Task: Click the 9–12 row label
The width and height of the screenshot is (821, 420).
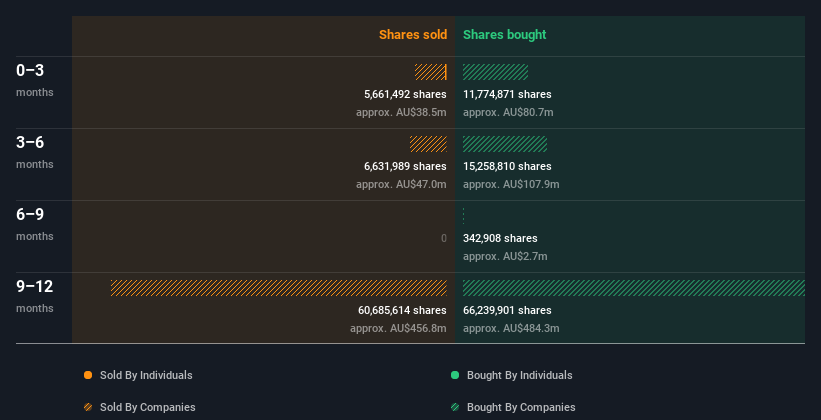Action: click(35, 286)
